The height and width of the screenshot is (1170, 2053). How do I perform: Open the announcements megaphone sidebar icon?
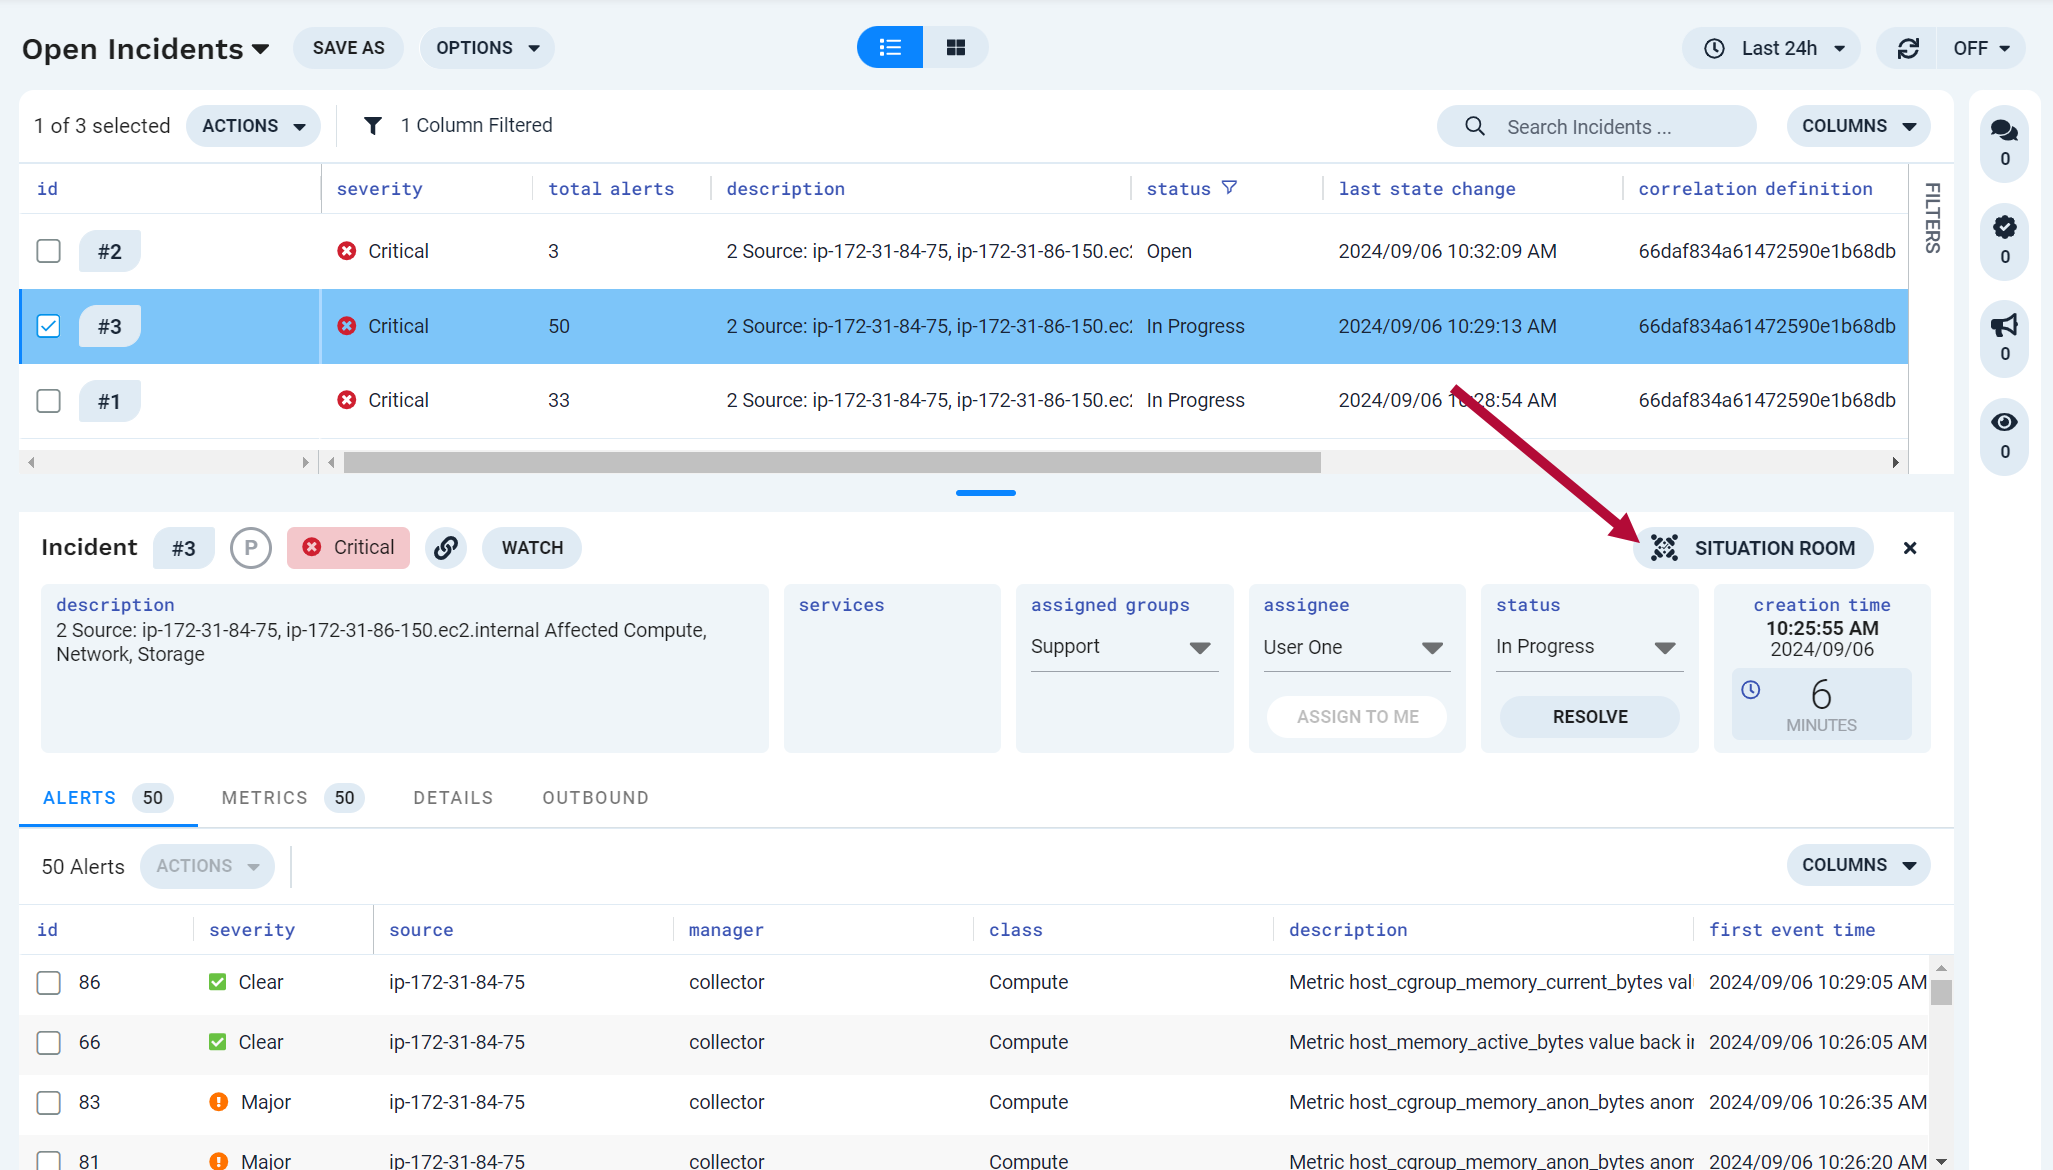pyautogui.click(x=2004, y=337)
